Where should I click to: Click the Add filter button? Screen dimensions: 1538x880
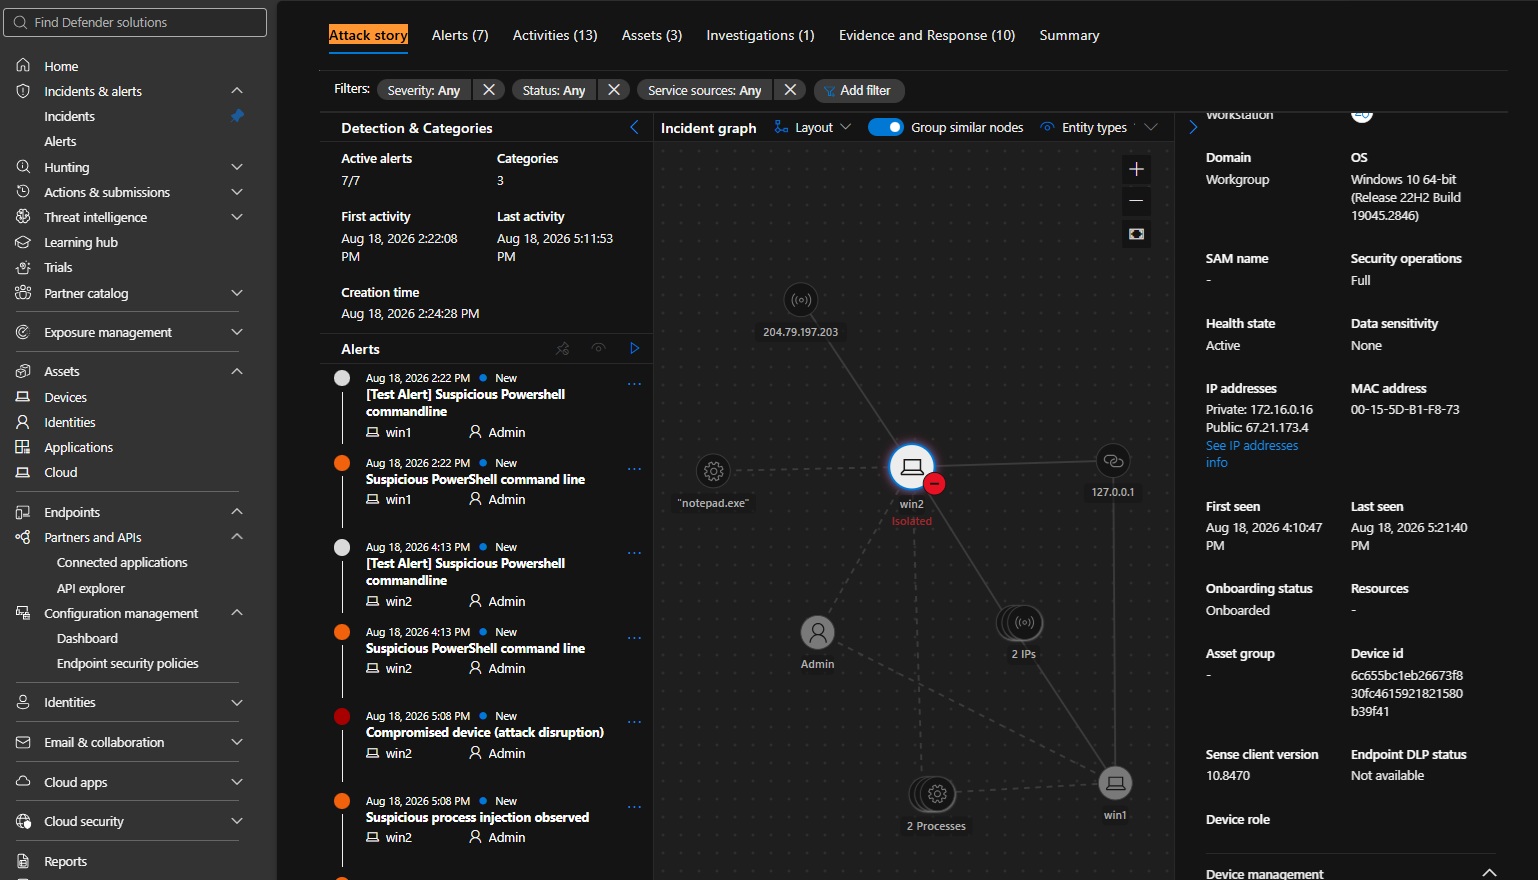pyautogui.click(x=859, y=90)
